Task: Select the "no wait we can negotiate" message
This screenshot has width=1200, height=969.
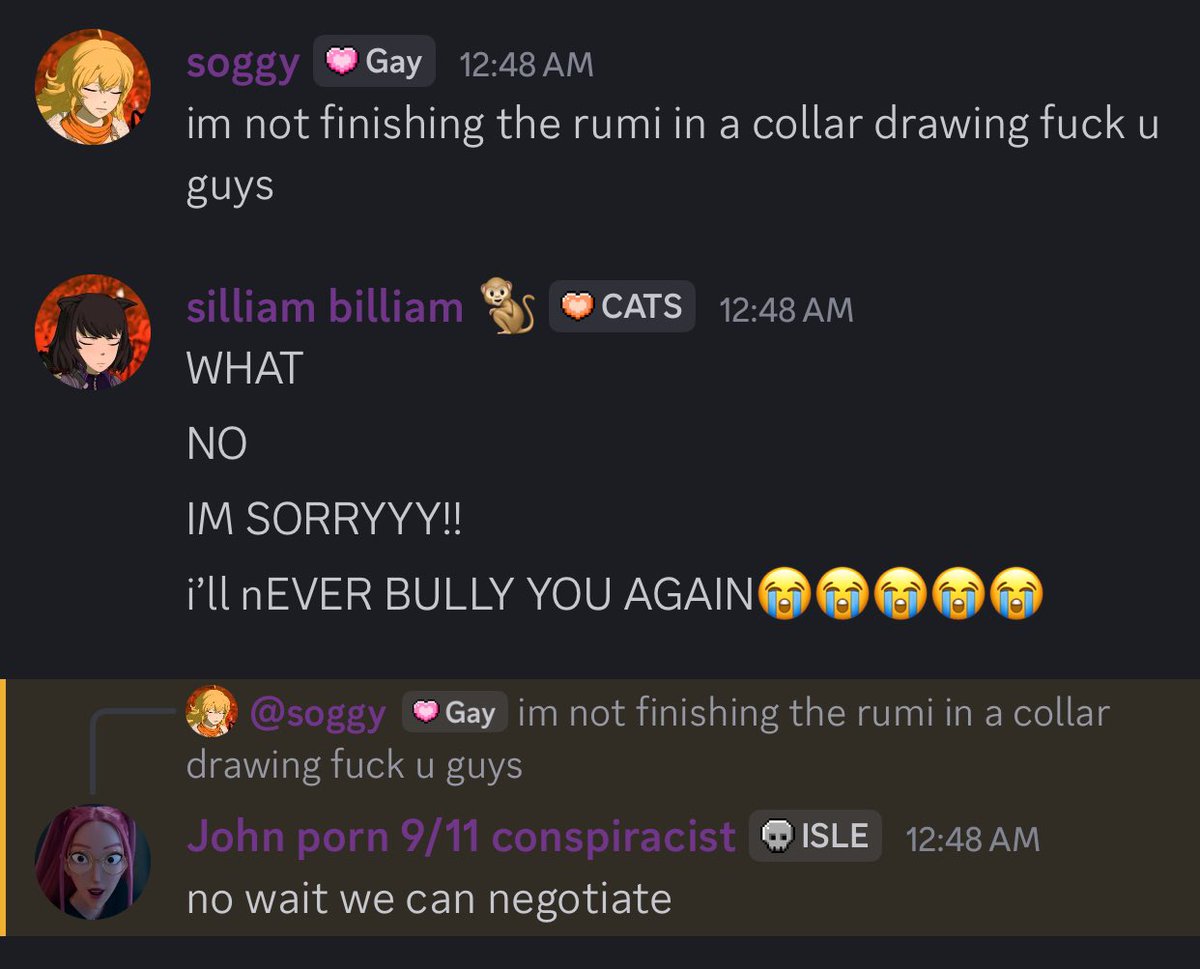Action: [429, 899]
